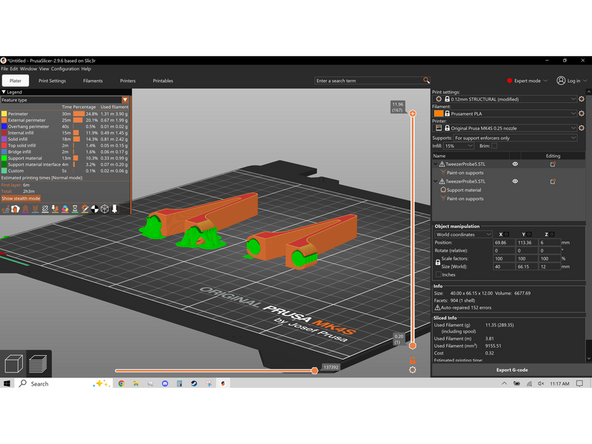Open Windows Start menu
Viewport: 592px width, 444px height.
[6, 384]
